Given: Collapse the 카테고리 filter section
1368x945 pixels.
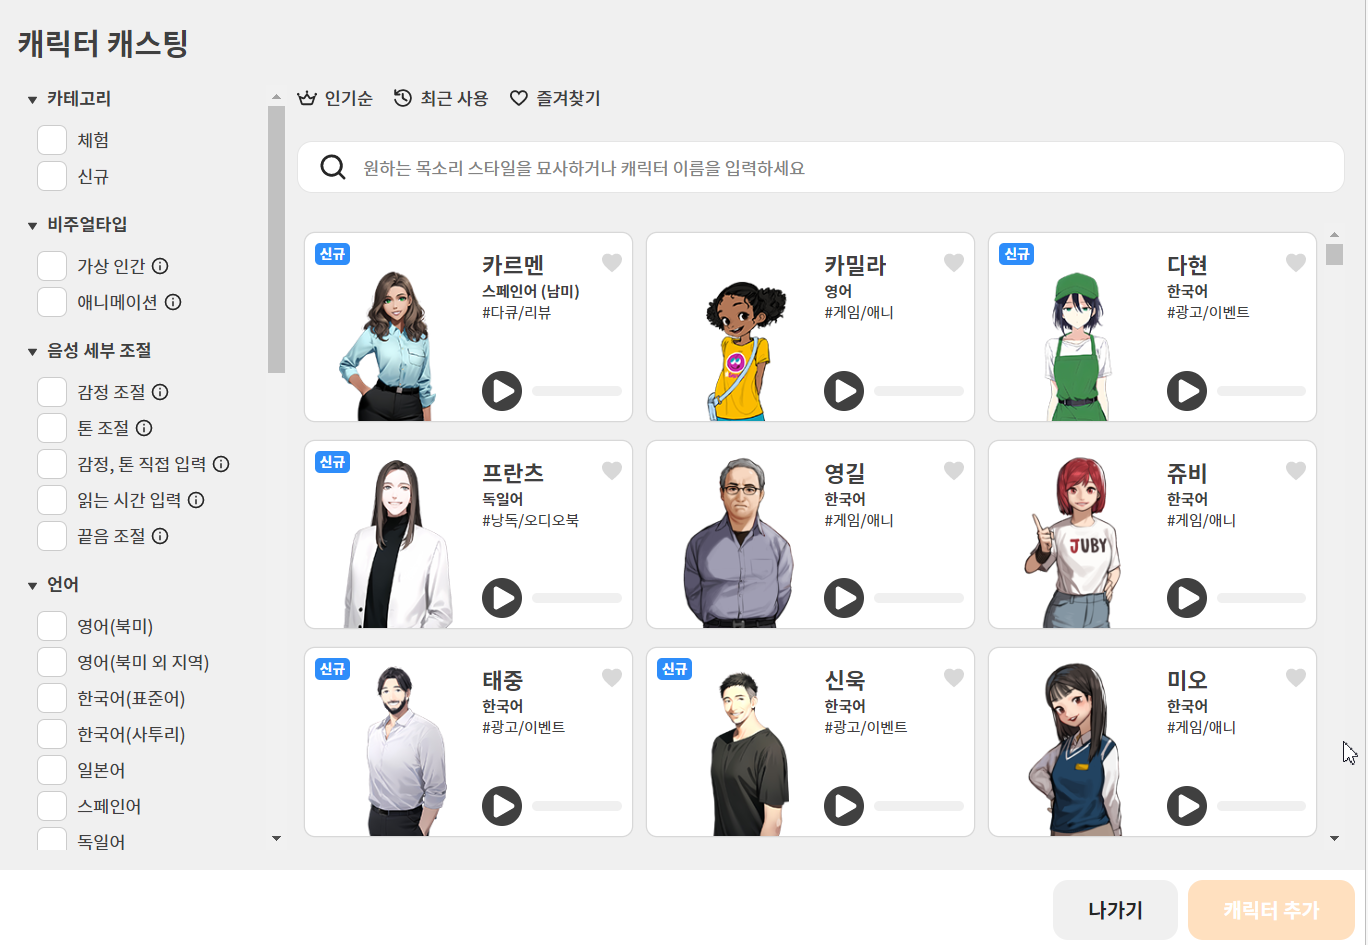Looking at the screenshot, I should click(x=33, y=97).
